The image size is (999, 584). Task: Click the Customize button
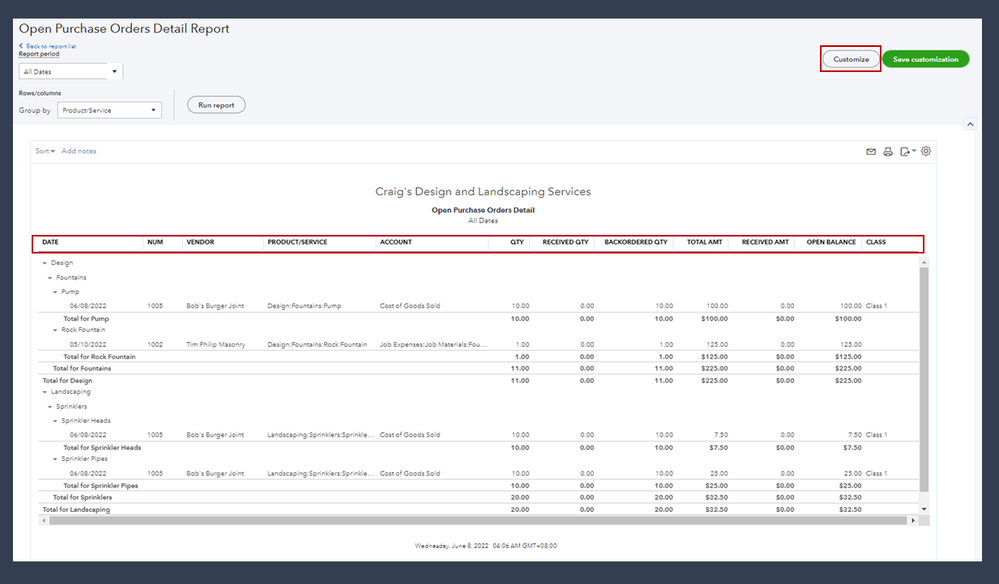coord(851,59)
